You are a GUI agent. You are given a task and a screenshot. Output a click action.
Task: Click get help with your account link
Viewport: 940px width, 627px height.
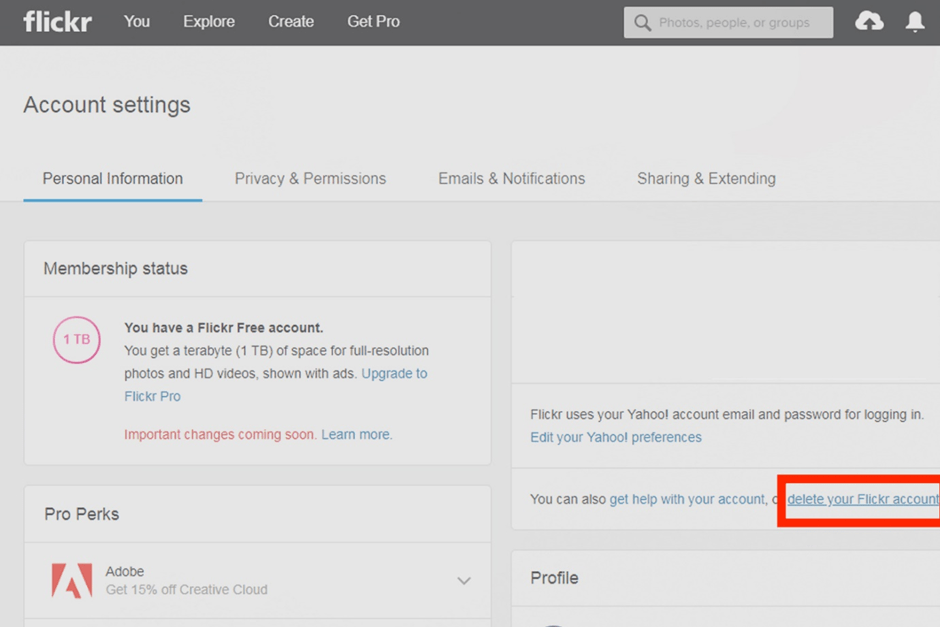pos(688,499)
